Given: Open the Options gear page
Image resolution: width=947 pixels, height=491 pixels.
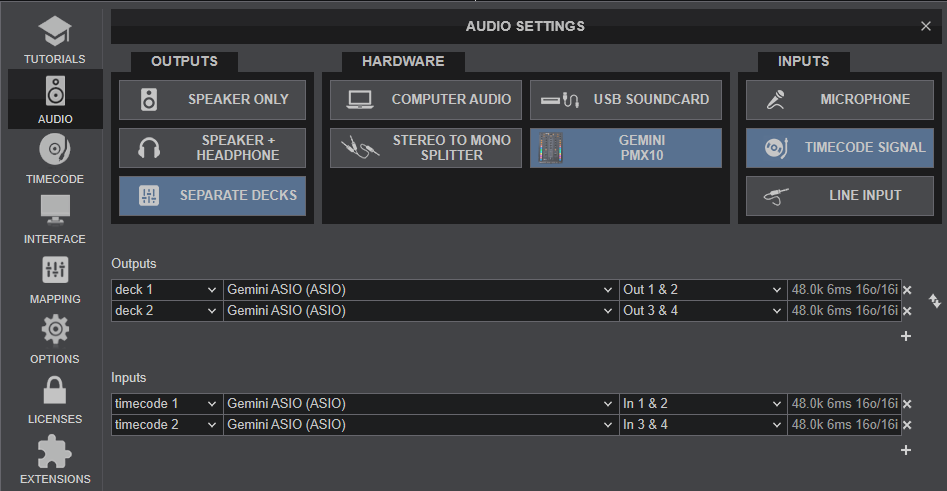Looking at the screenshot, I should (54, 340).
